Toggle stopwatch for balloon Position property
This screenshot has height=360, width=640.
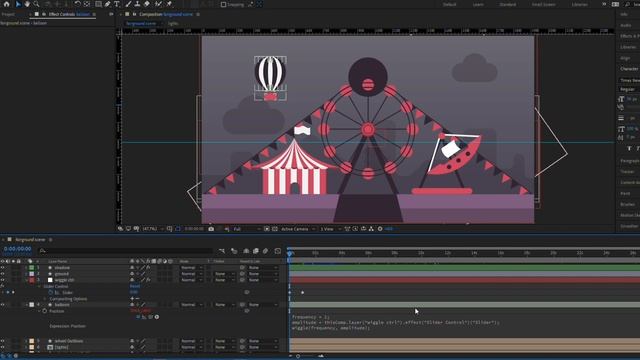click(x=44, y=311)
